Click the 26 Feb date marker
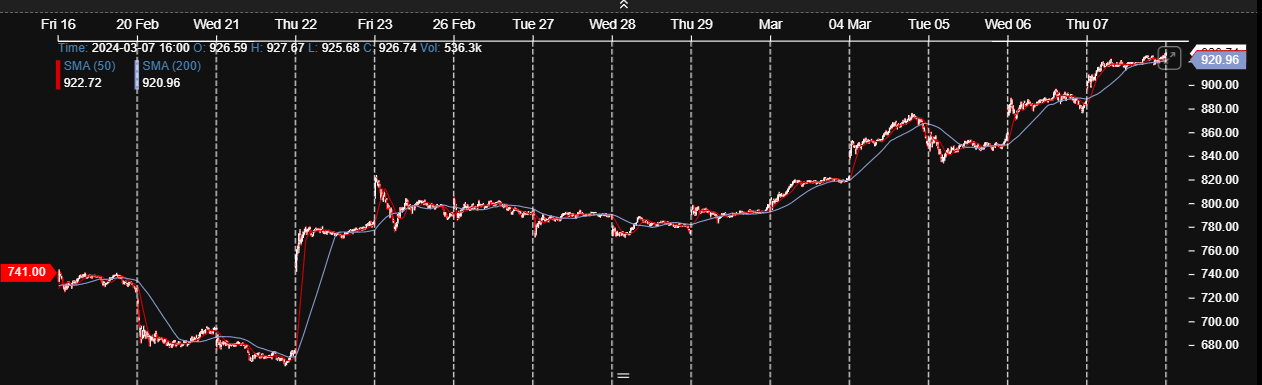The height and width of the screenshot is (385, 1262). click(x=454, y=23)
